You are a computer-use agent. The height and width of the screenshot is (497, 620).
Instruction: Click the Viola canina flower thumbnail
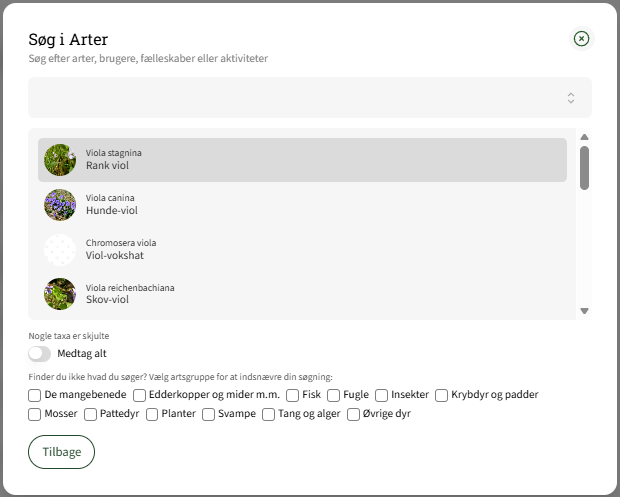click(x=60, y=205)
